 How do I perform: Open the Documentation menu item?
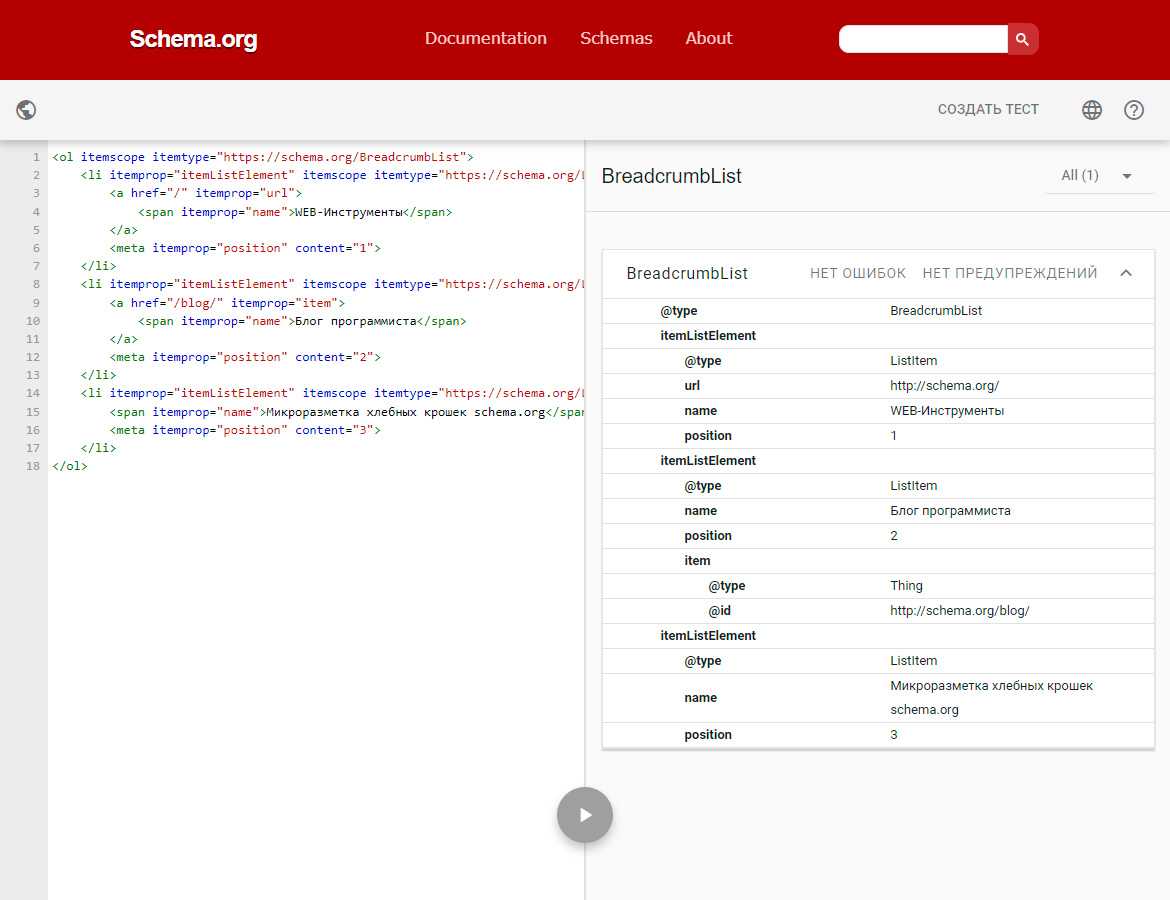486,38
